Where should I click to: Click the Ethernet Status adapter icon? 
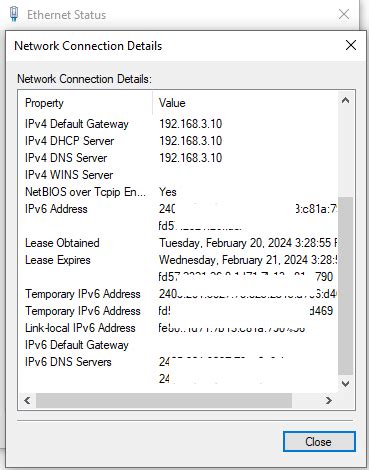click(x=14, y=14)
